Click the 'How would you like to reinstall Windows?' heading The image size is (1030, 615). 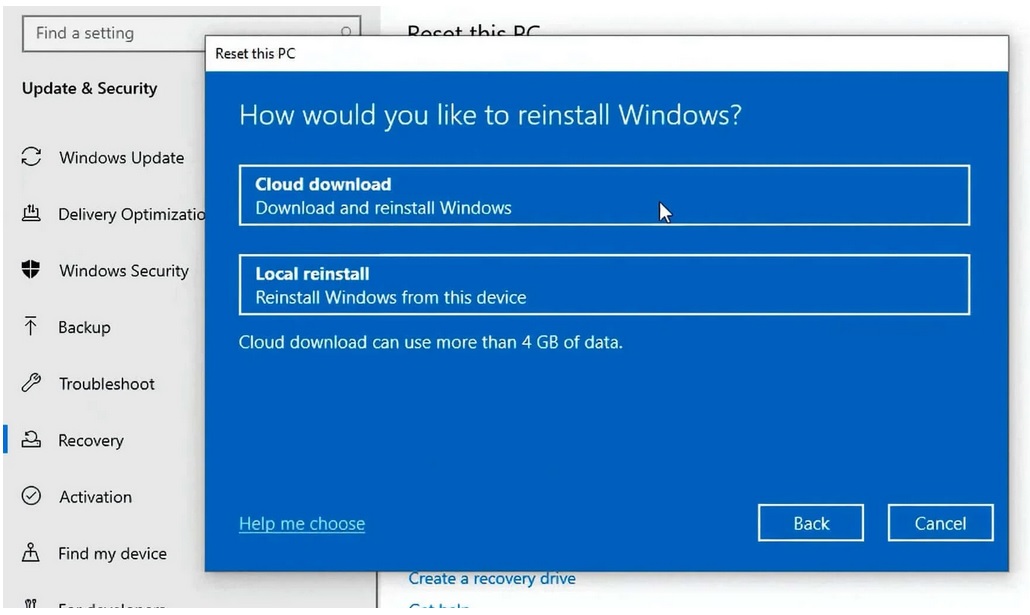click(x=490, y=115)
